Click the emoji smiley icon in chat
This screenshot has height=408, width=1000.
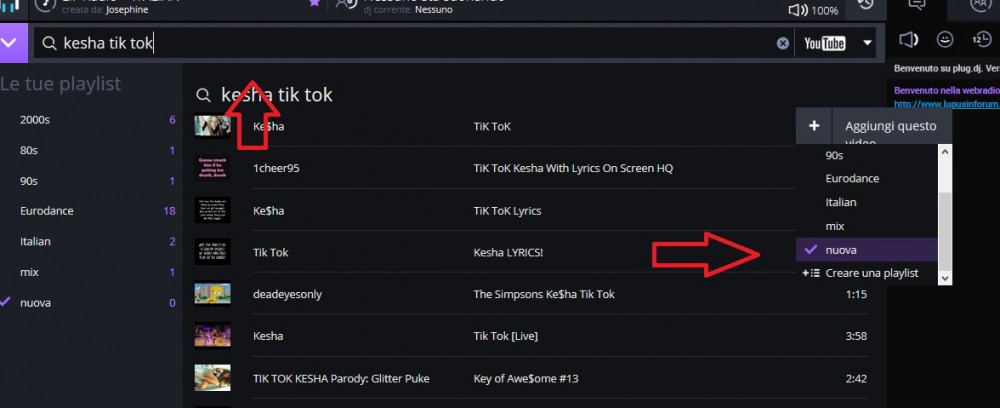pyautogui.click(x=944, y=40)
